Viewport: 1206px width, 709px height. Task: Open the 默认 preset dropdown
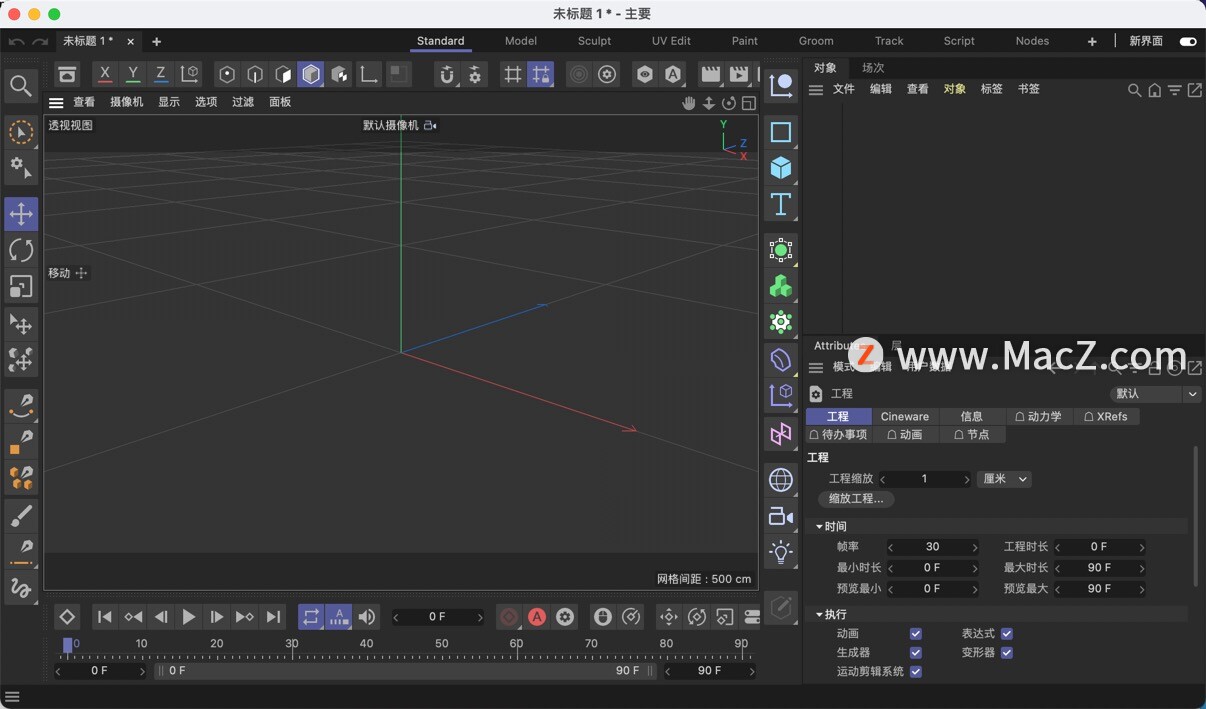tap(1155, 394)
